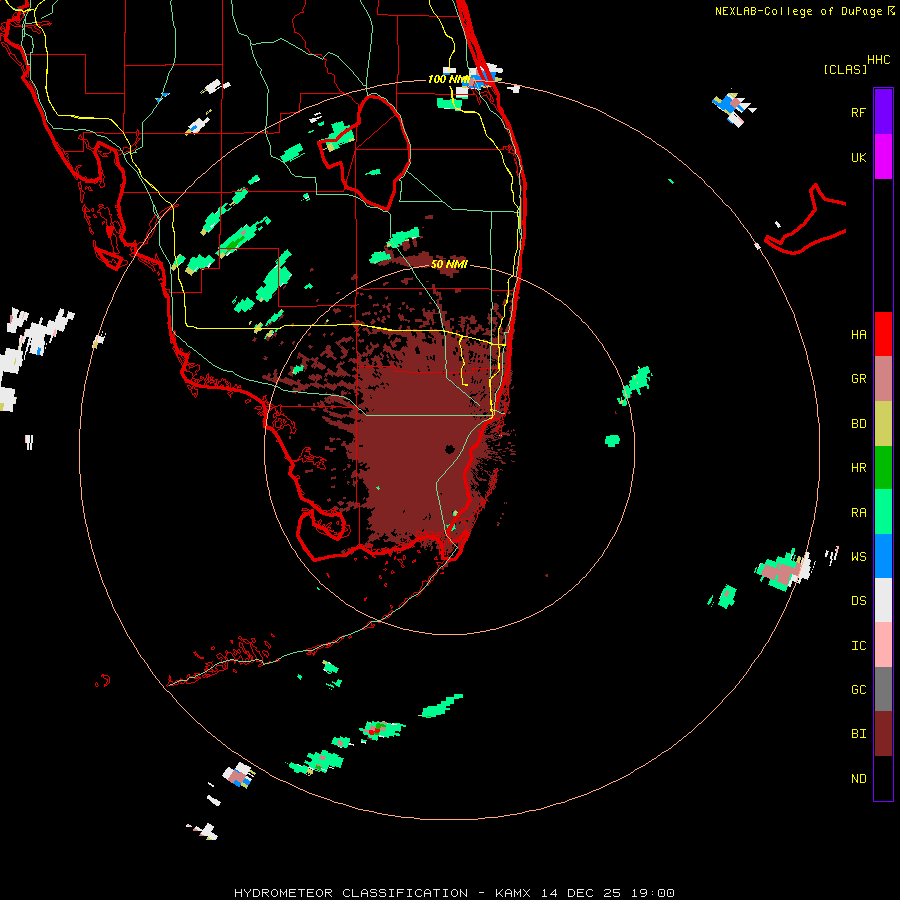900x900 pixels.
Task: Click the NEXLAB-College of DuPage credit text
Action: [798, 11]
